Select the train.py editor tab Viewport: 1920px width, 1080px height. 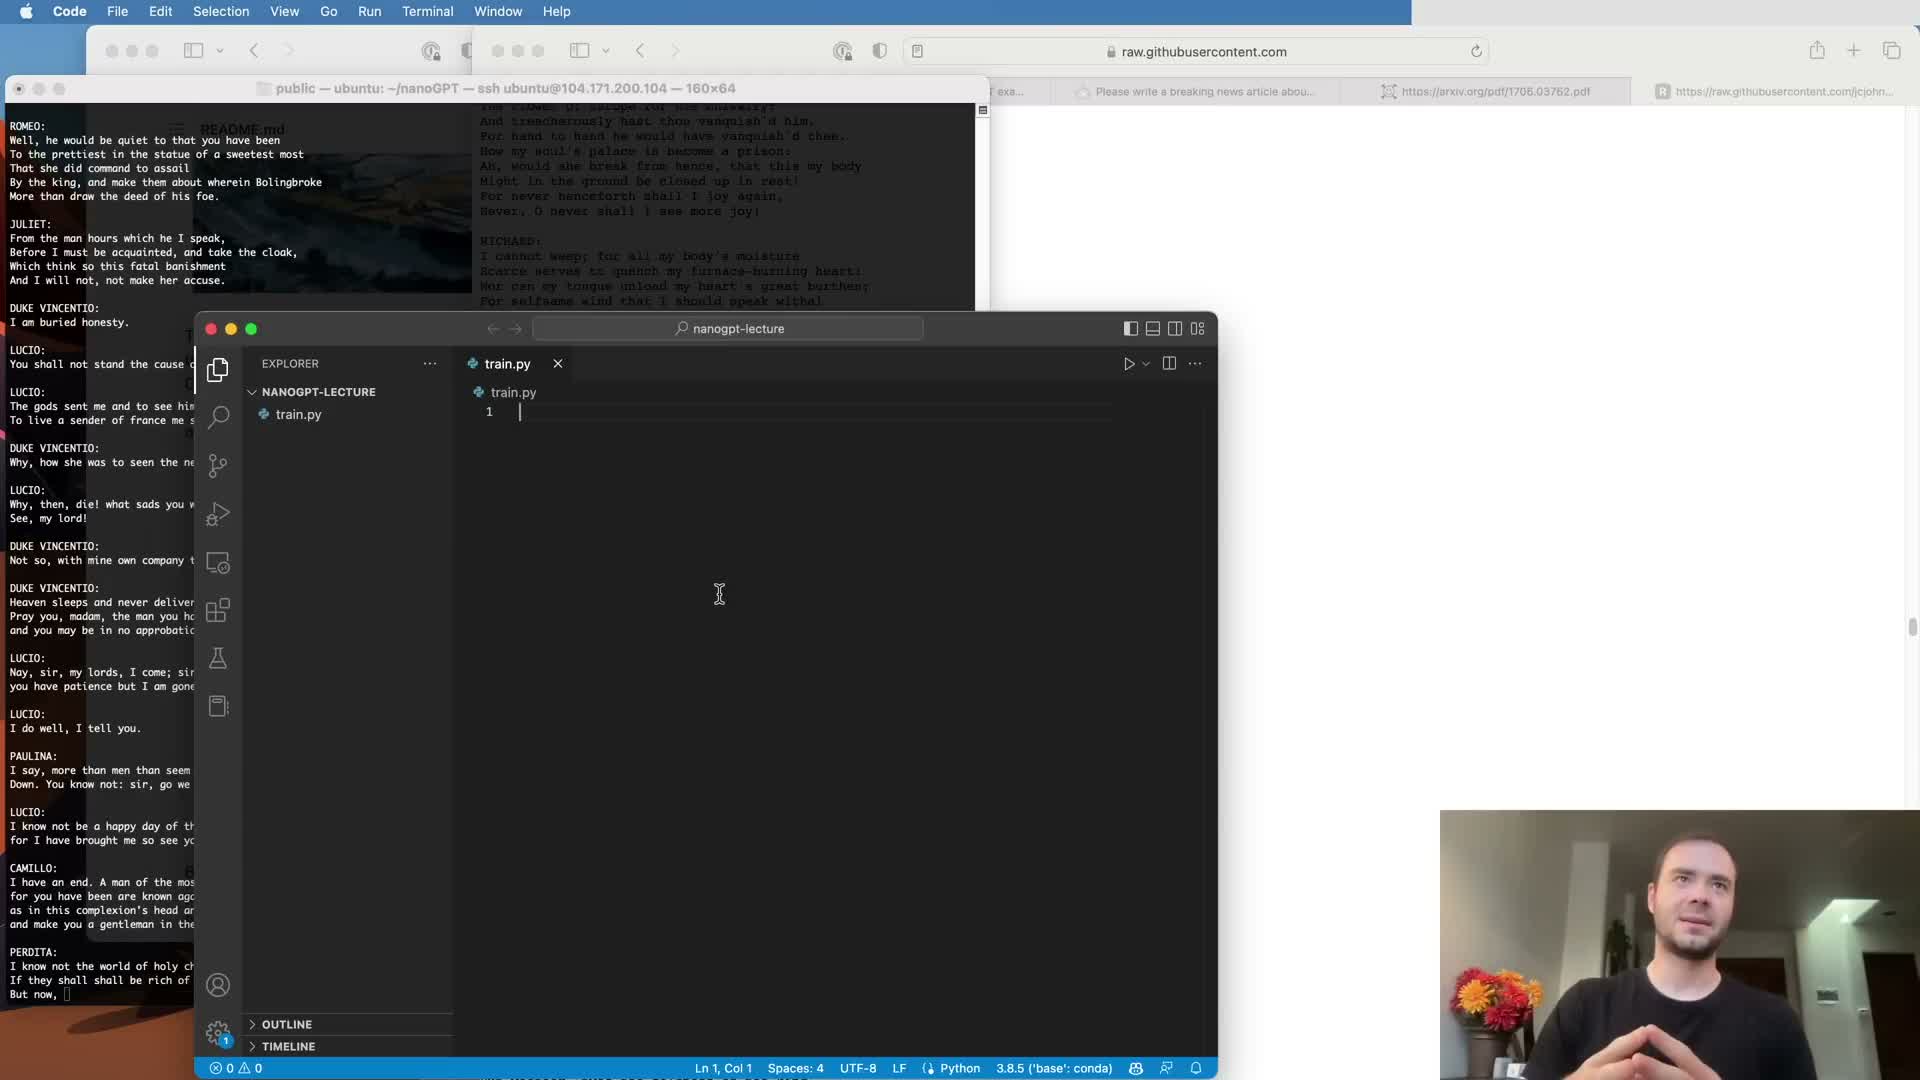(507, 364)
